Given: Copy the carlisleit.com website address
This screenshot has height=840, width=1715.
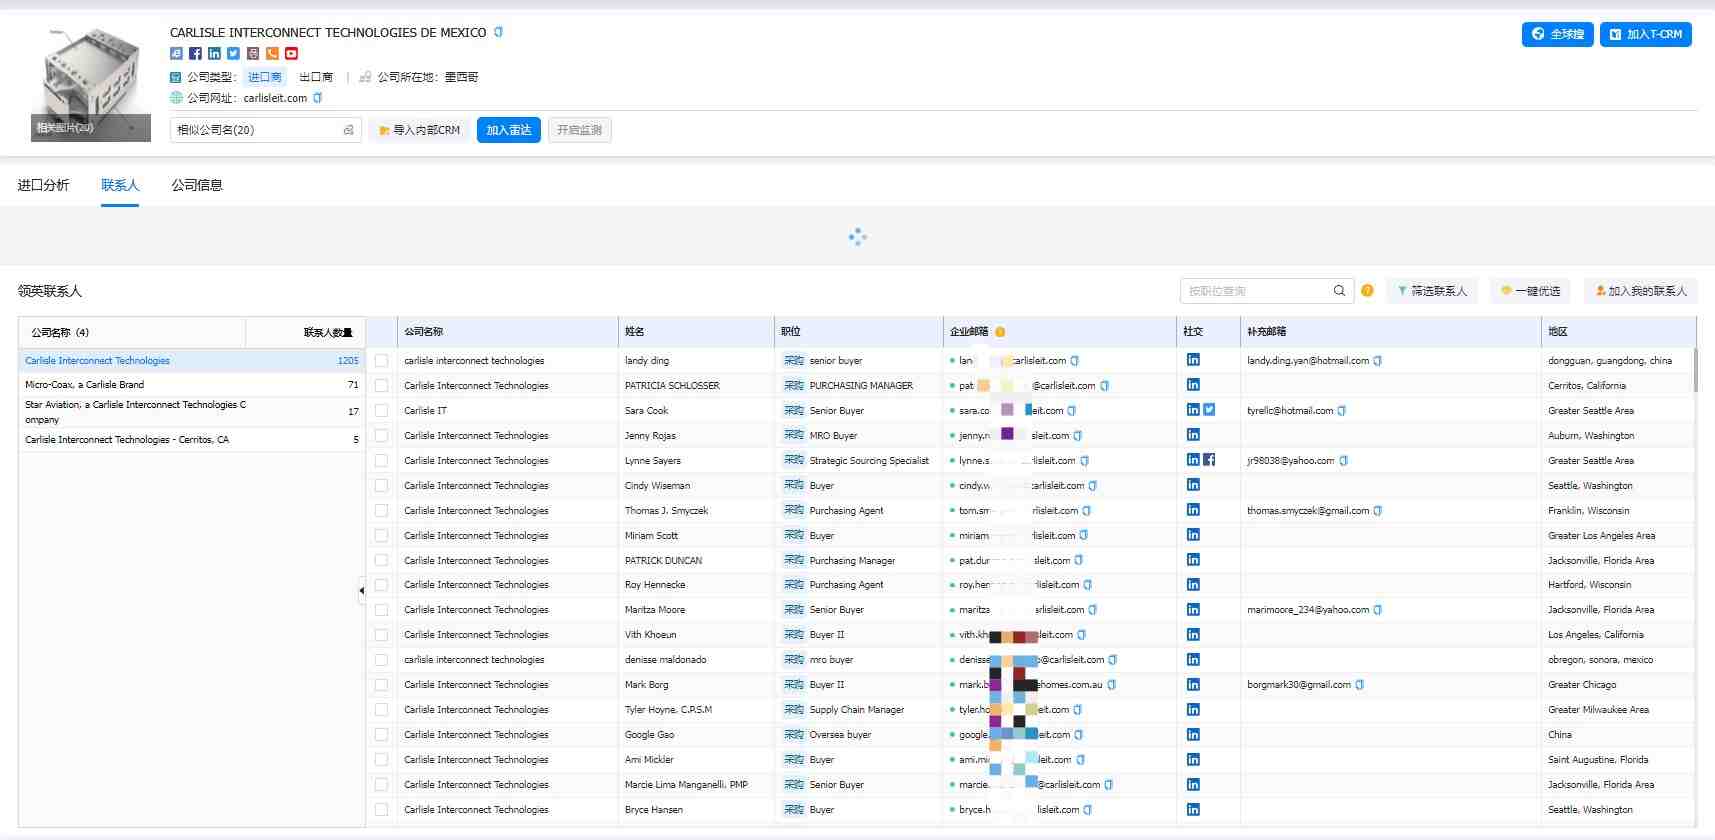Looking at the screenshot, I should pyautogui.click(x=317, y=98).
